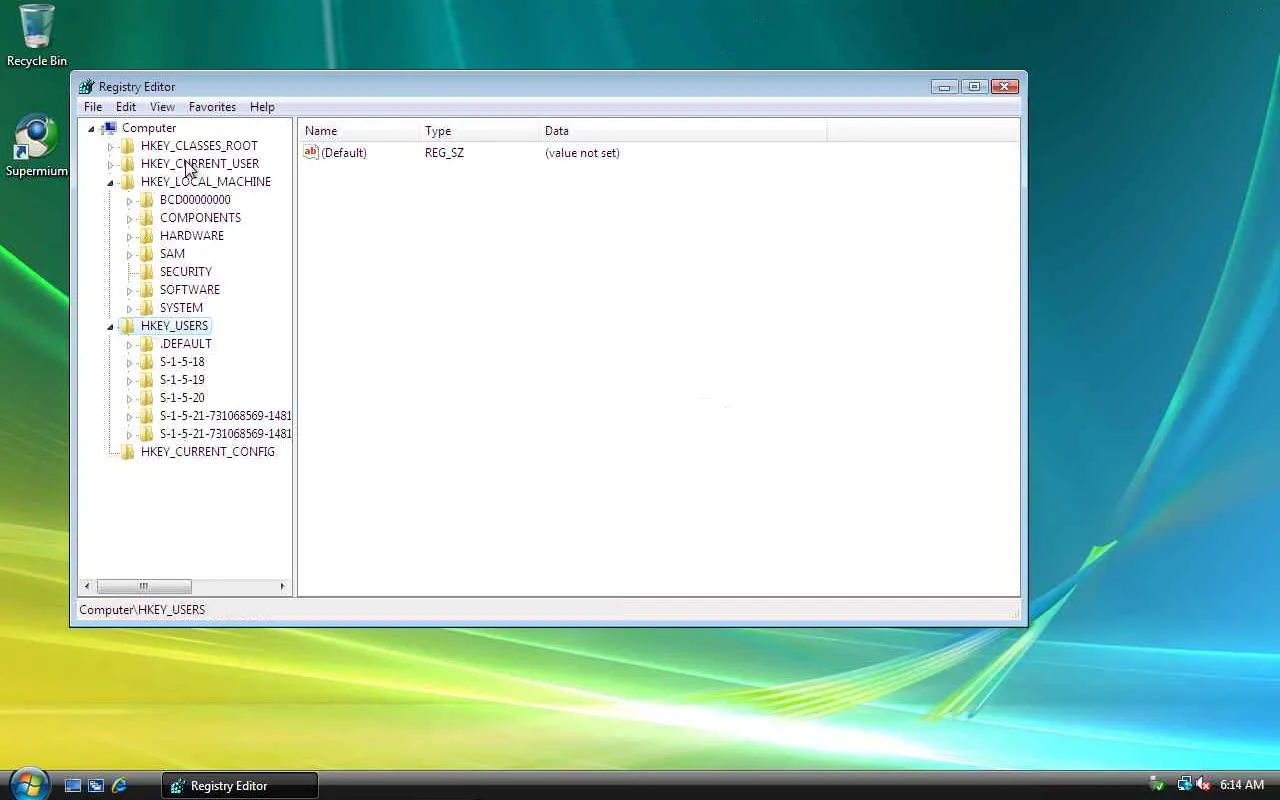1280x800 pixels.
Task: Select the HARDWARE key label
Action: click(192, 236)
